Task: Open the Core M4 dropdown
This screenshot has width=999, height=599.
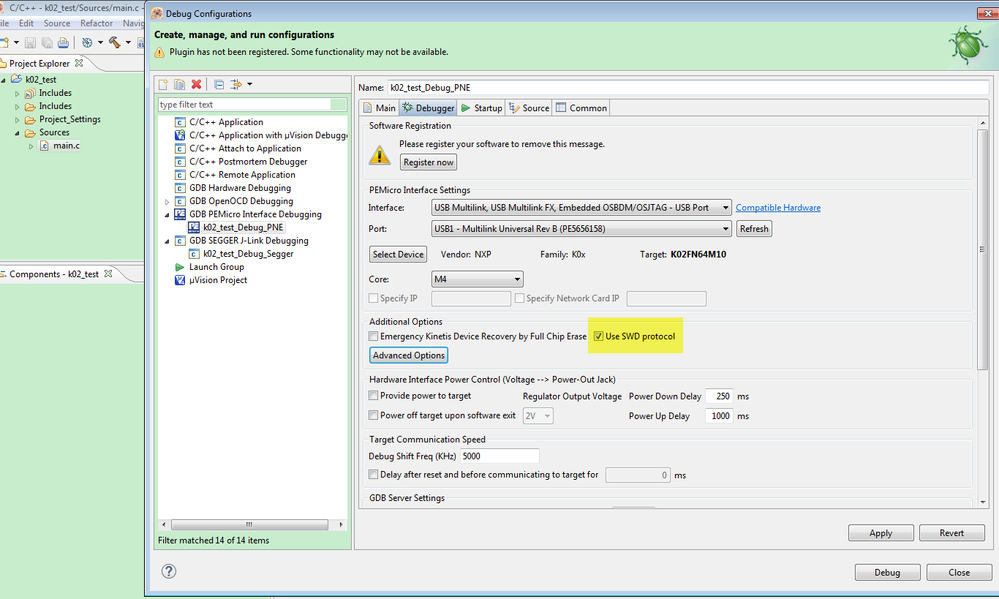Action: [477, 279]
